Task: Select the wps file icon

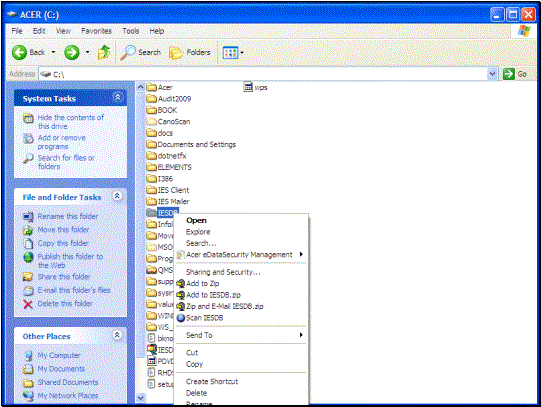Action: 248,87
